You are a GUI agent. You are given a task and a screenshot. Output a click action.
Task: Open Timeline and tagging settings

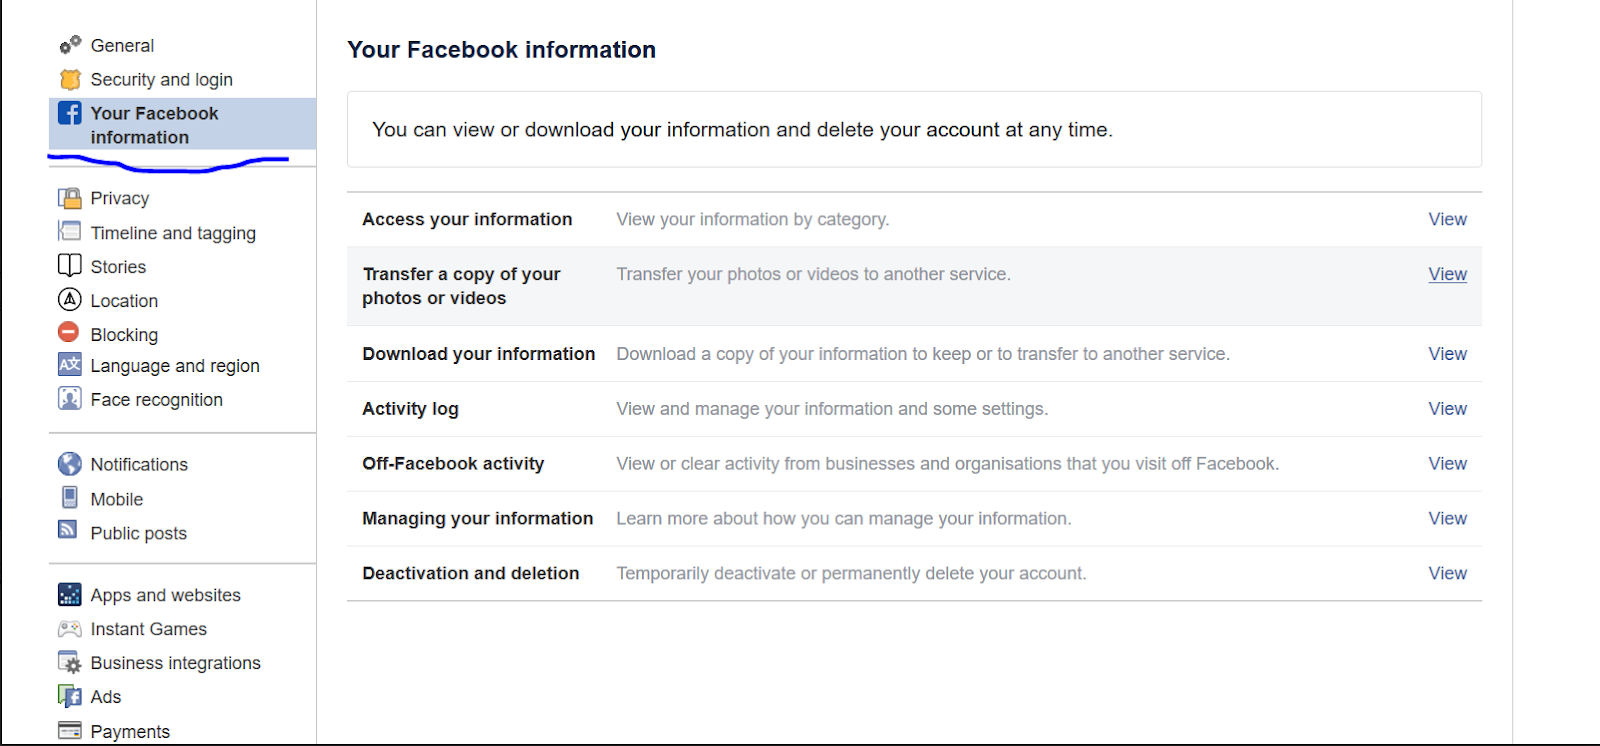pyautogui.click(x=173, y=233)
